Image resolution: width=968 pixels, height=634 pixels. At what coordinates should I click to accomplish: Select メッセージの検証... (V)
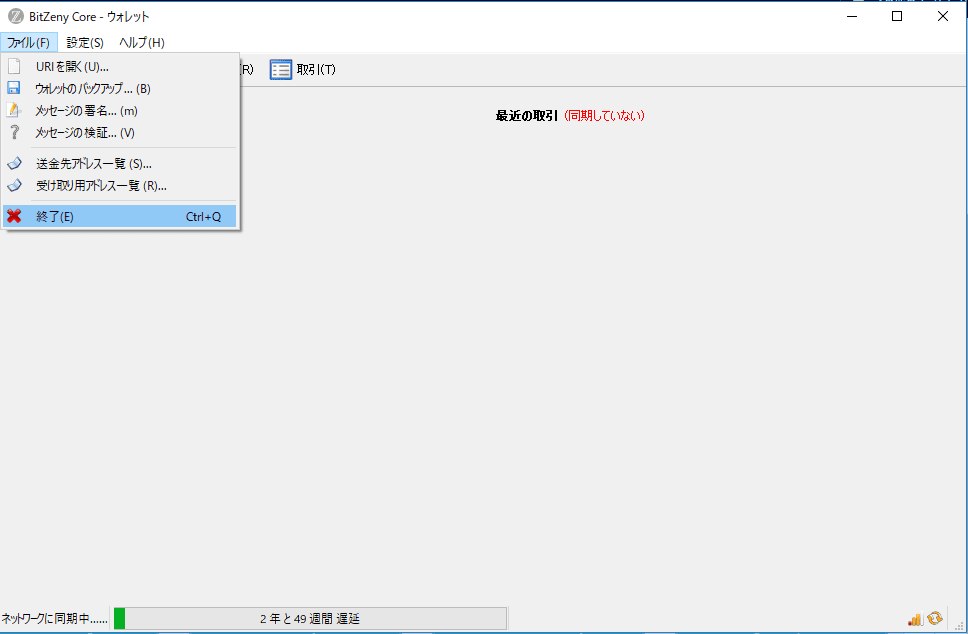120,133
